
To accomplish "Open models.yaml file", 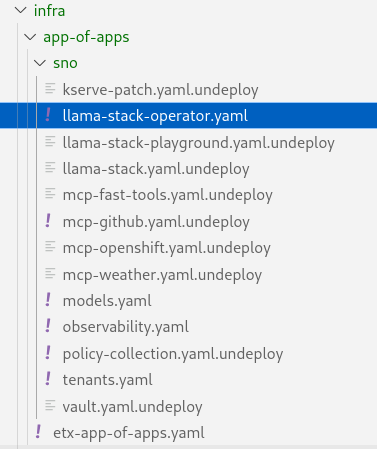I will tap(107, 301).
